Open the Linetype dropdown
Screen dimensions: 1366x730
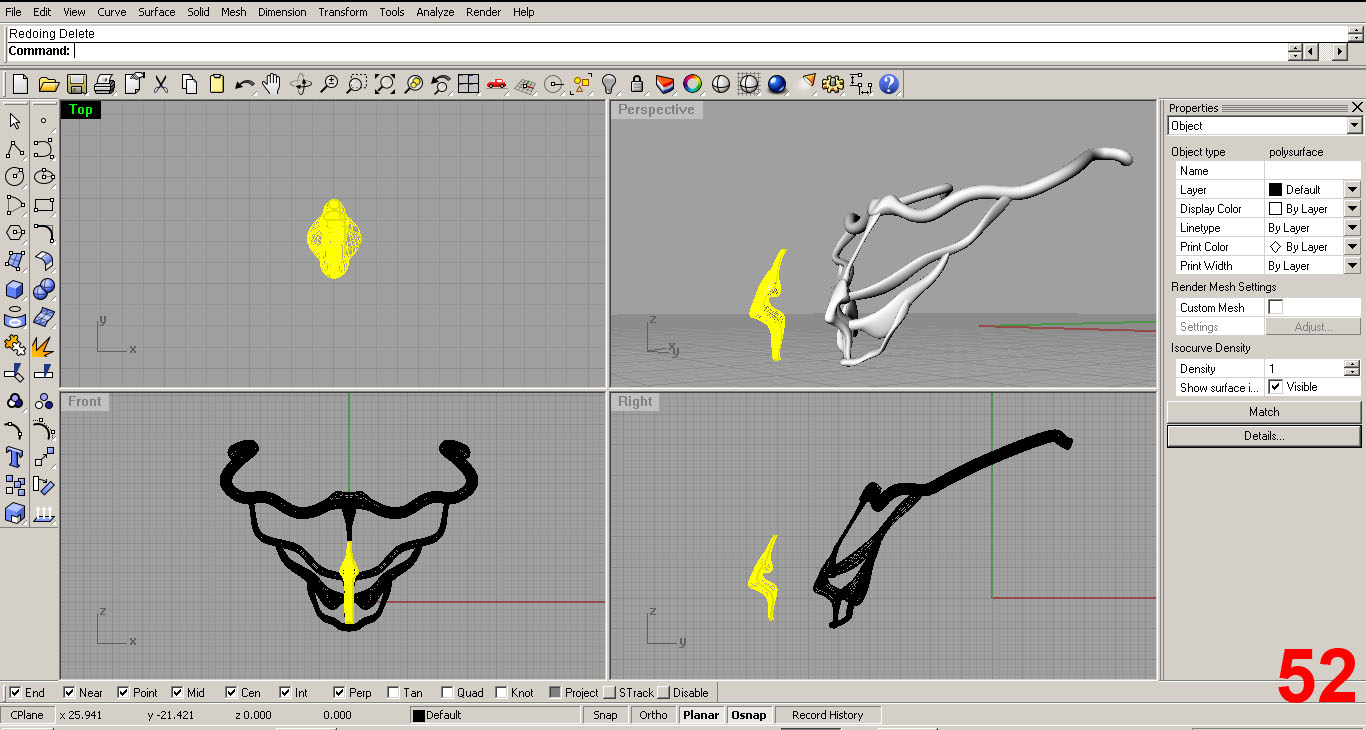[1352, 227]
